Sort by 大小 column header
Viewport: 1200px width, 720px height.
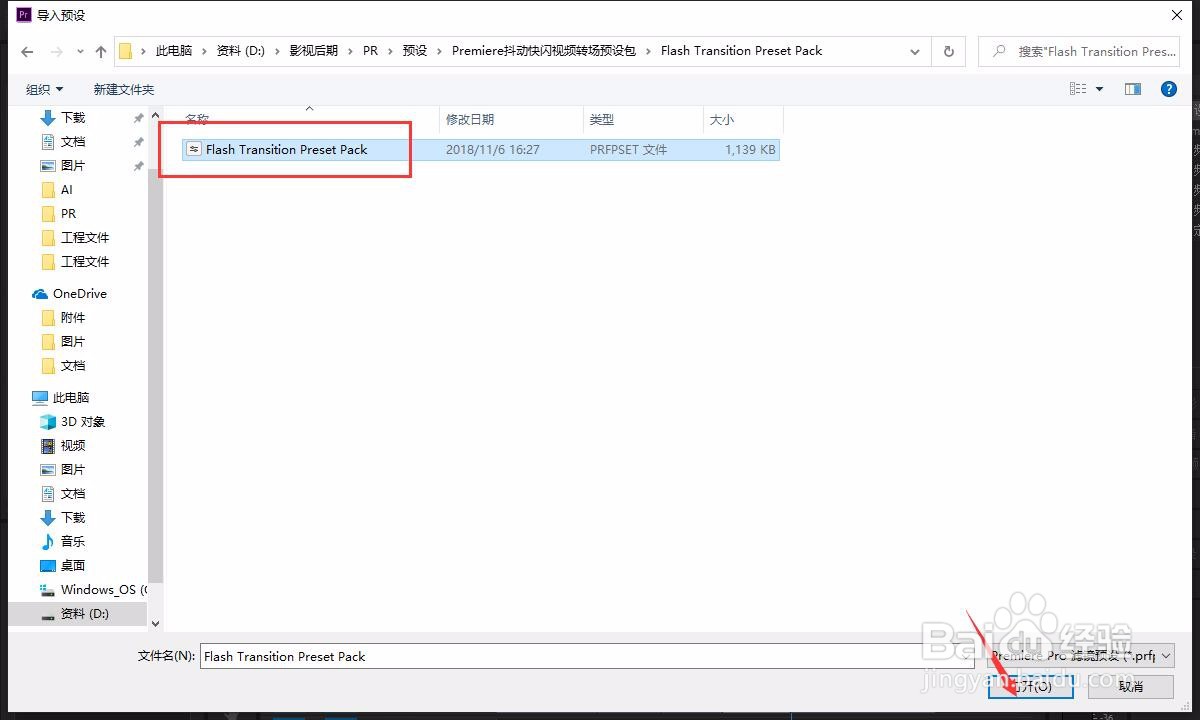coord(722,119)
